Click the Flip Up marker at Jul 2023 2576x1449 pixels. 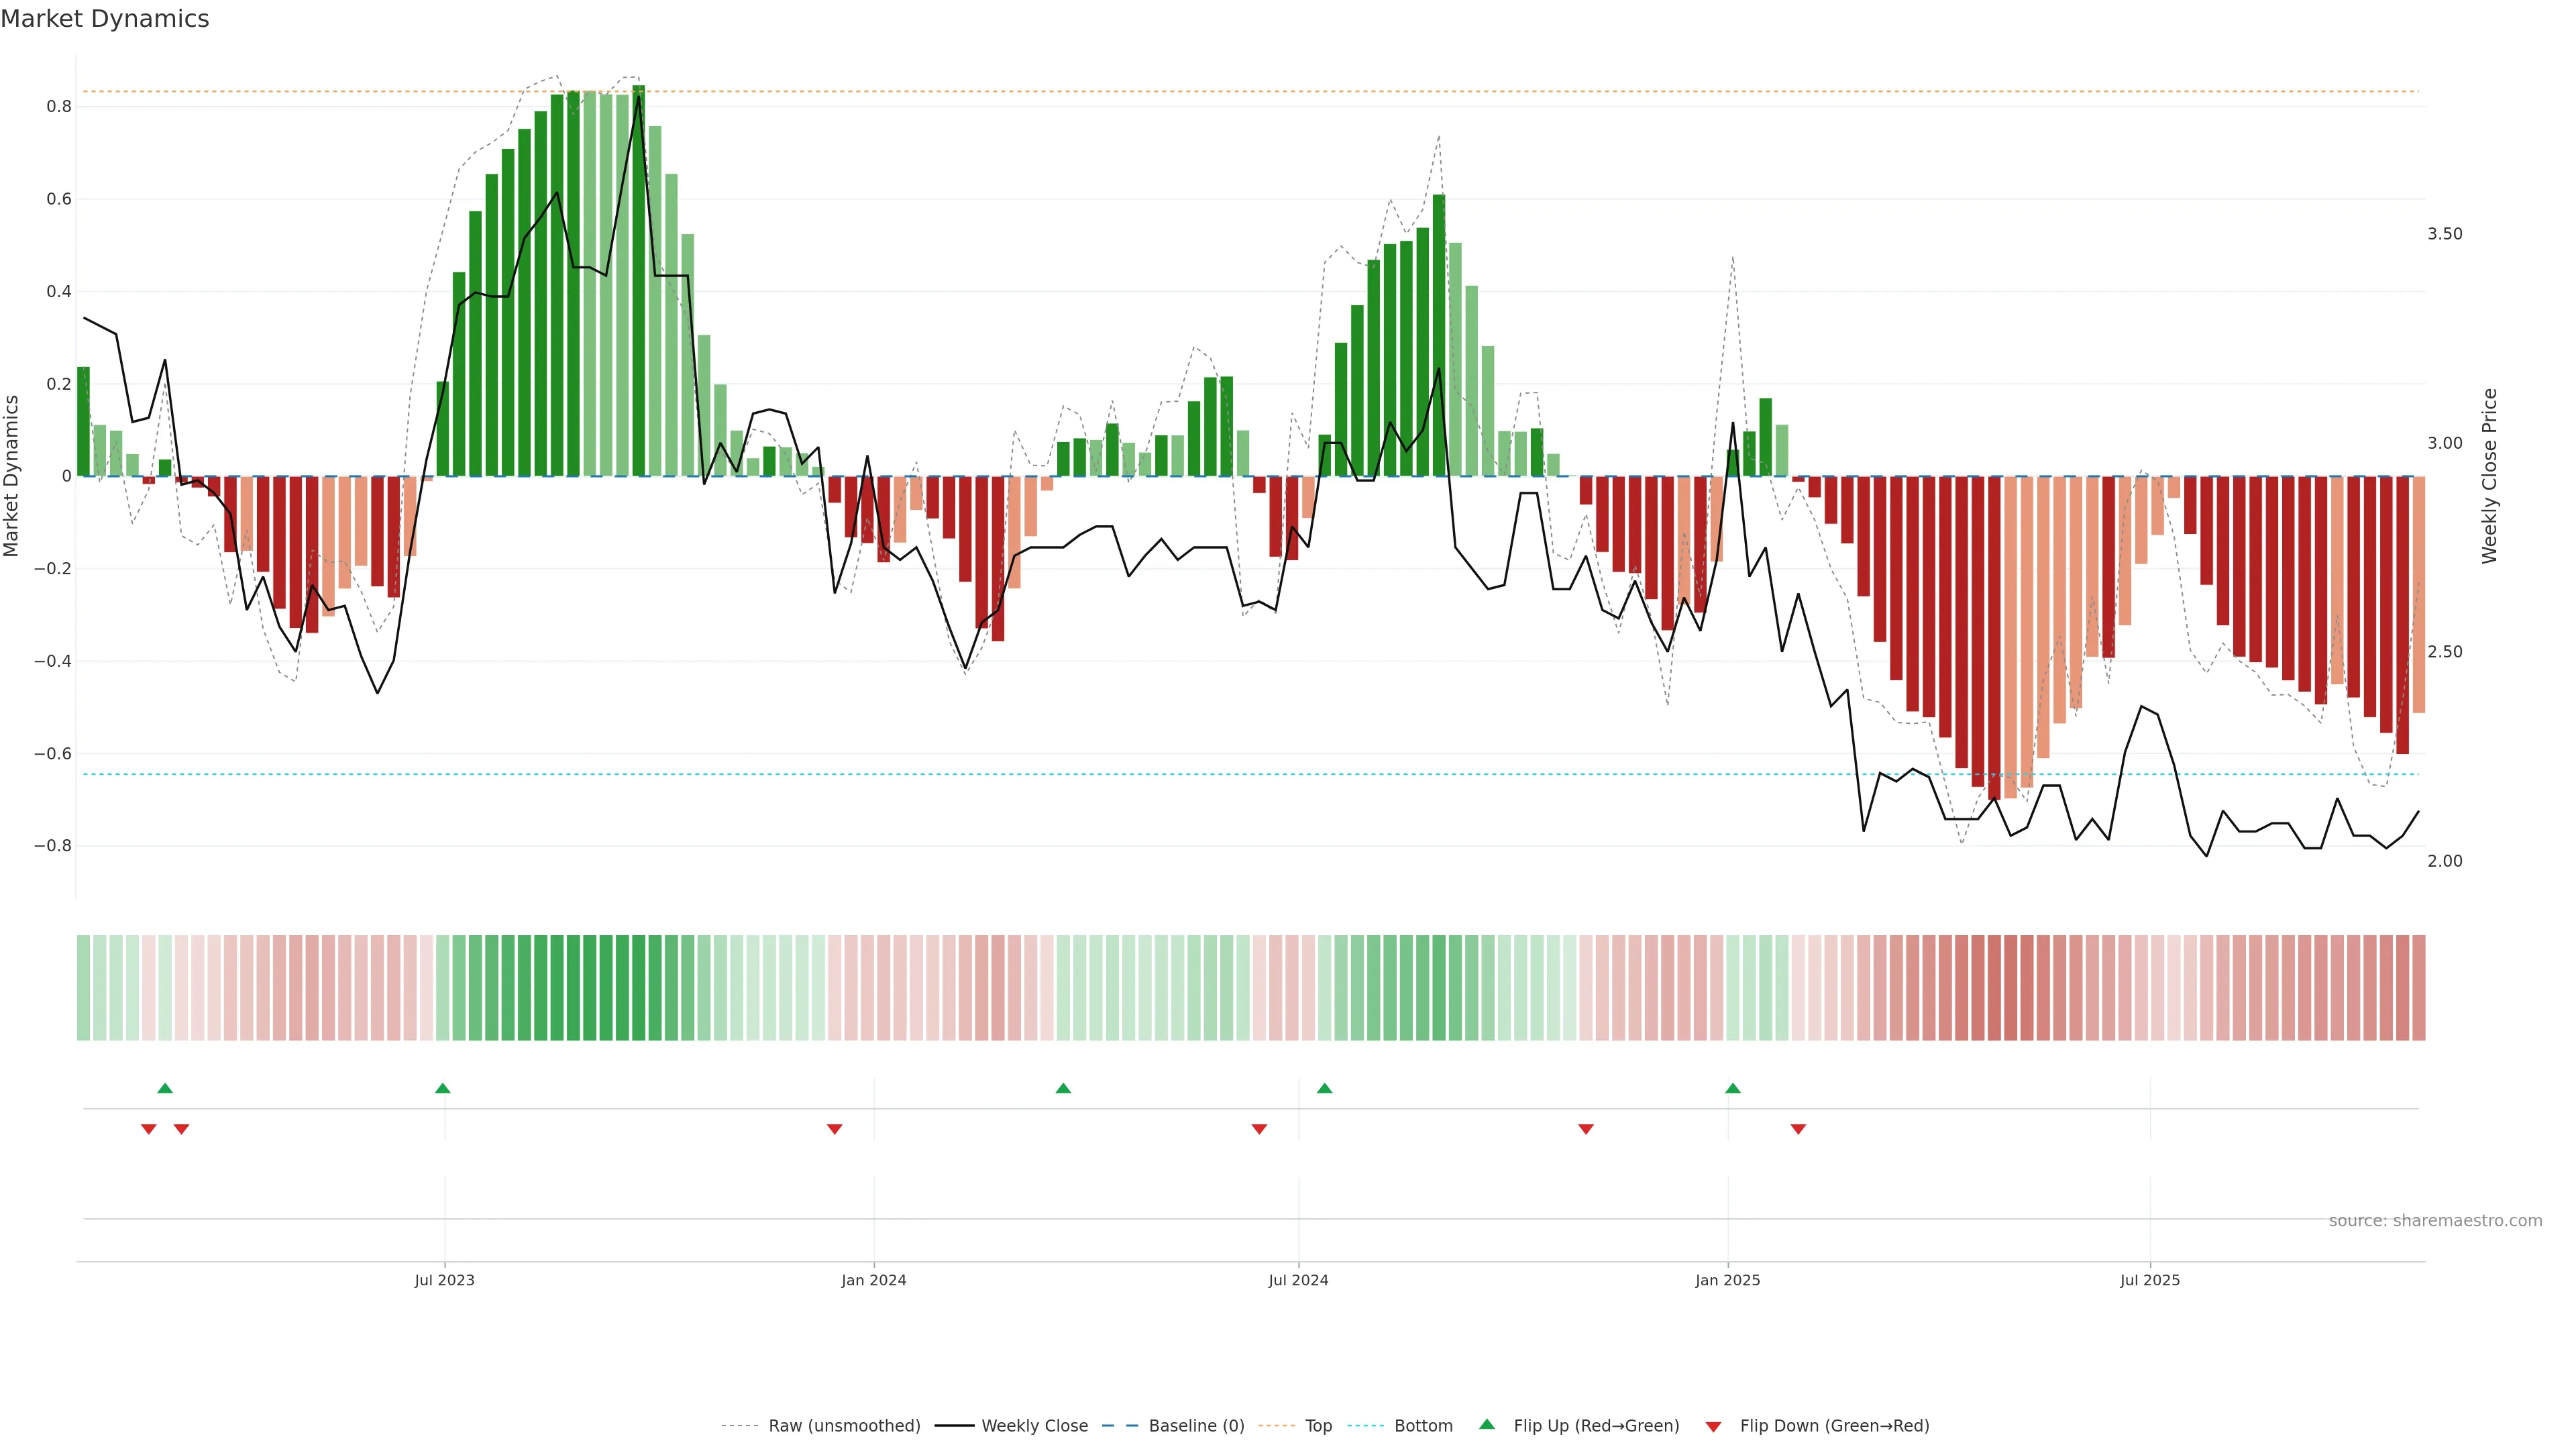[443, 1088]
